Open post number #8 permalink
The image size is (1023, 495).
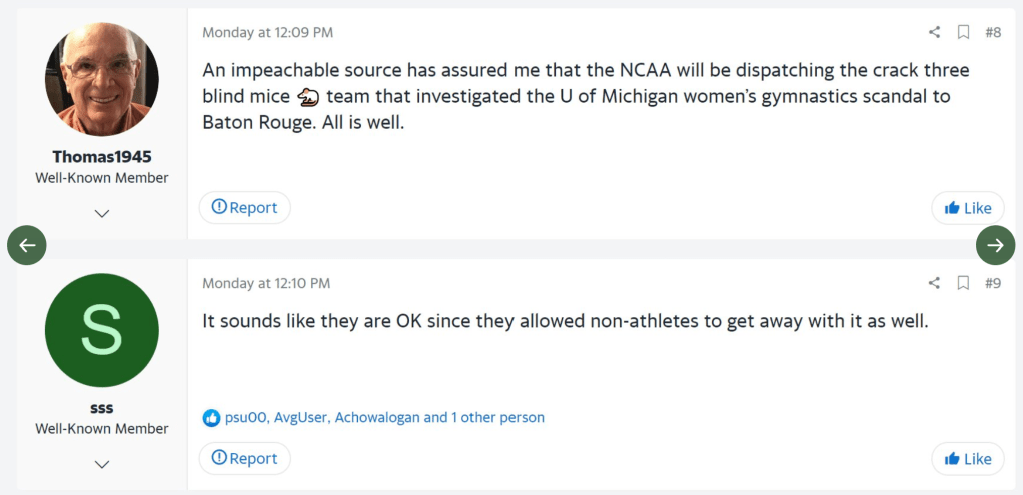pos(992,32)
